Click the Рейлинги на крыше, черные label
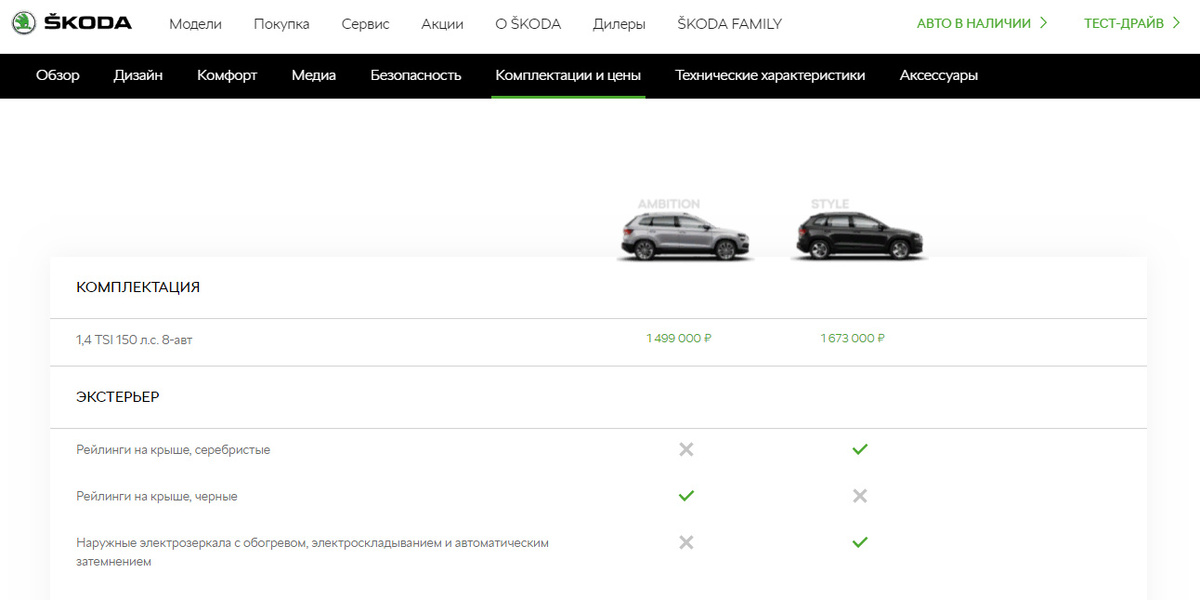This screenshot has height=600, width=1200. (157, 496)
